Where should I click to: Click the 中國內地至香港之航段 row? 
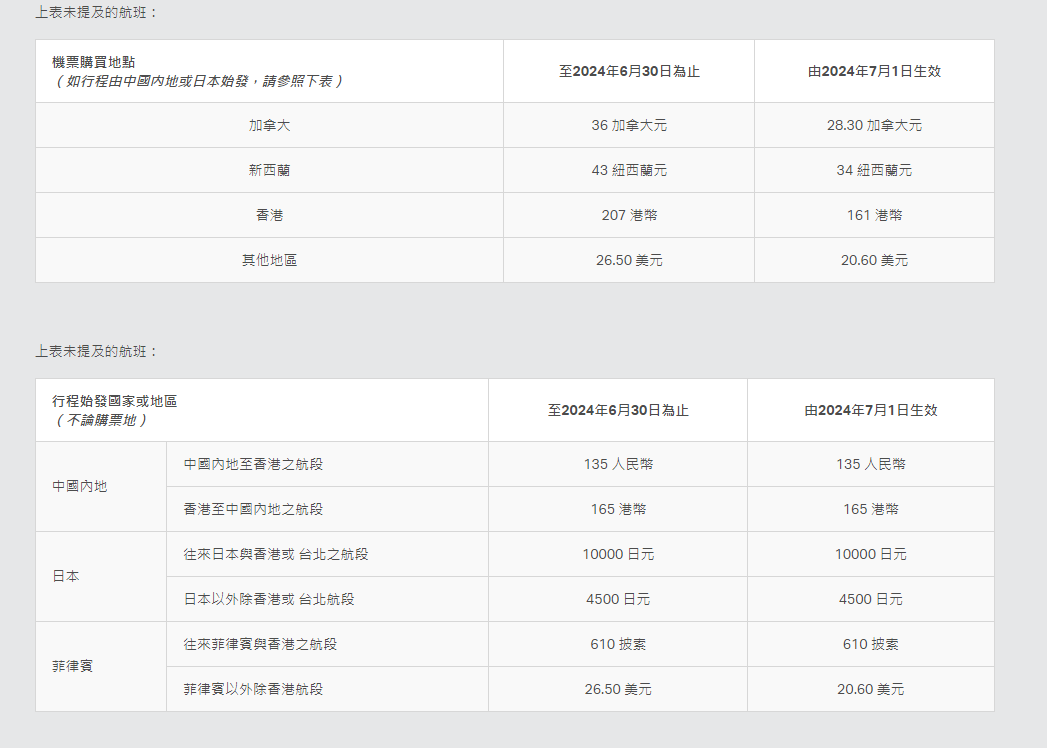pos(254,464)
